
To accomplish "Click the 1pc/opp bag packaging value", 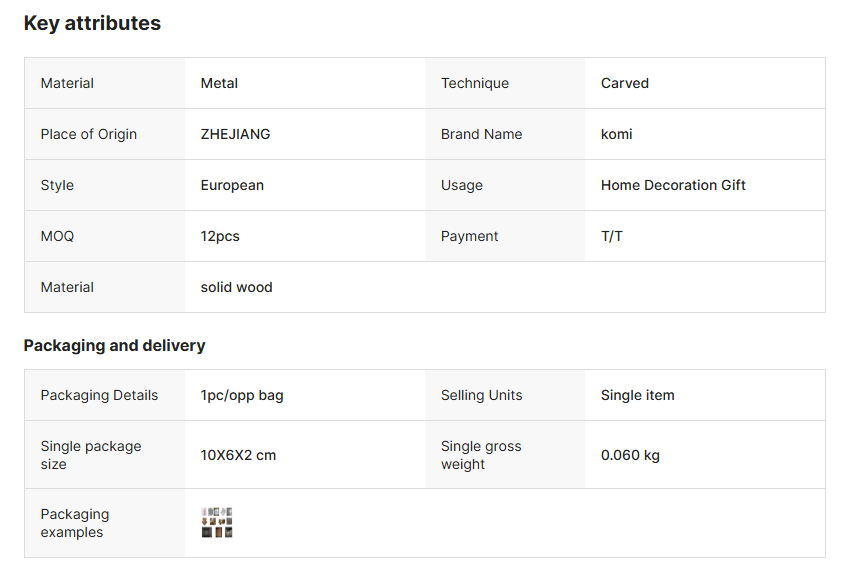I will [x=242, y=395].
